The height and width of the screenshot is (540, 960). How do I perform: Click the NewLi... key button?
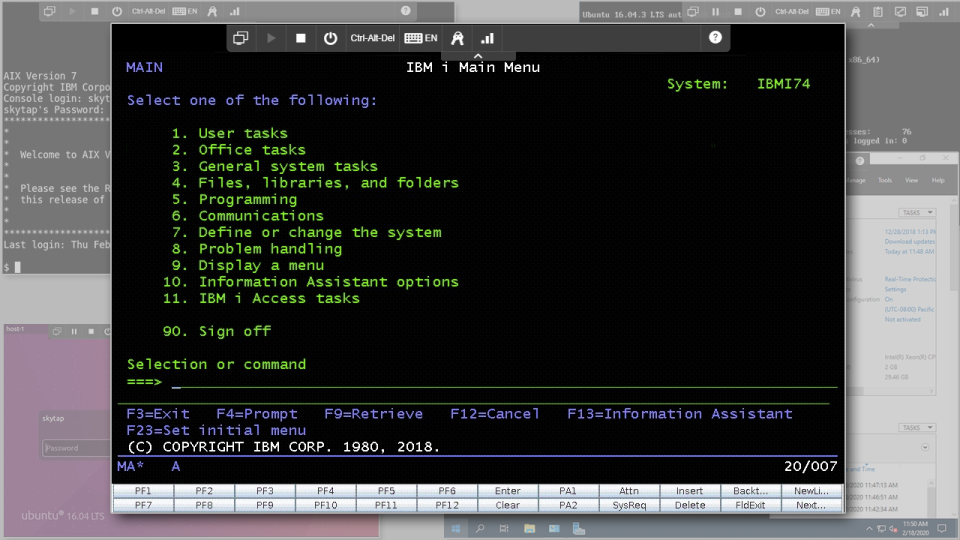[x=811, y=490]
